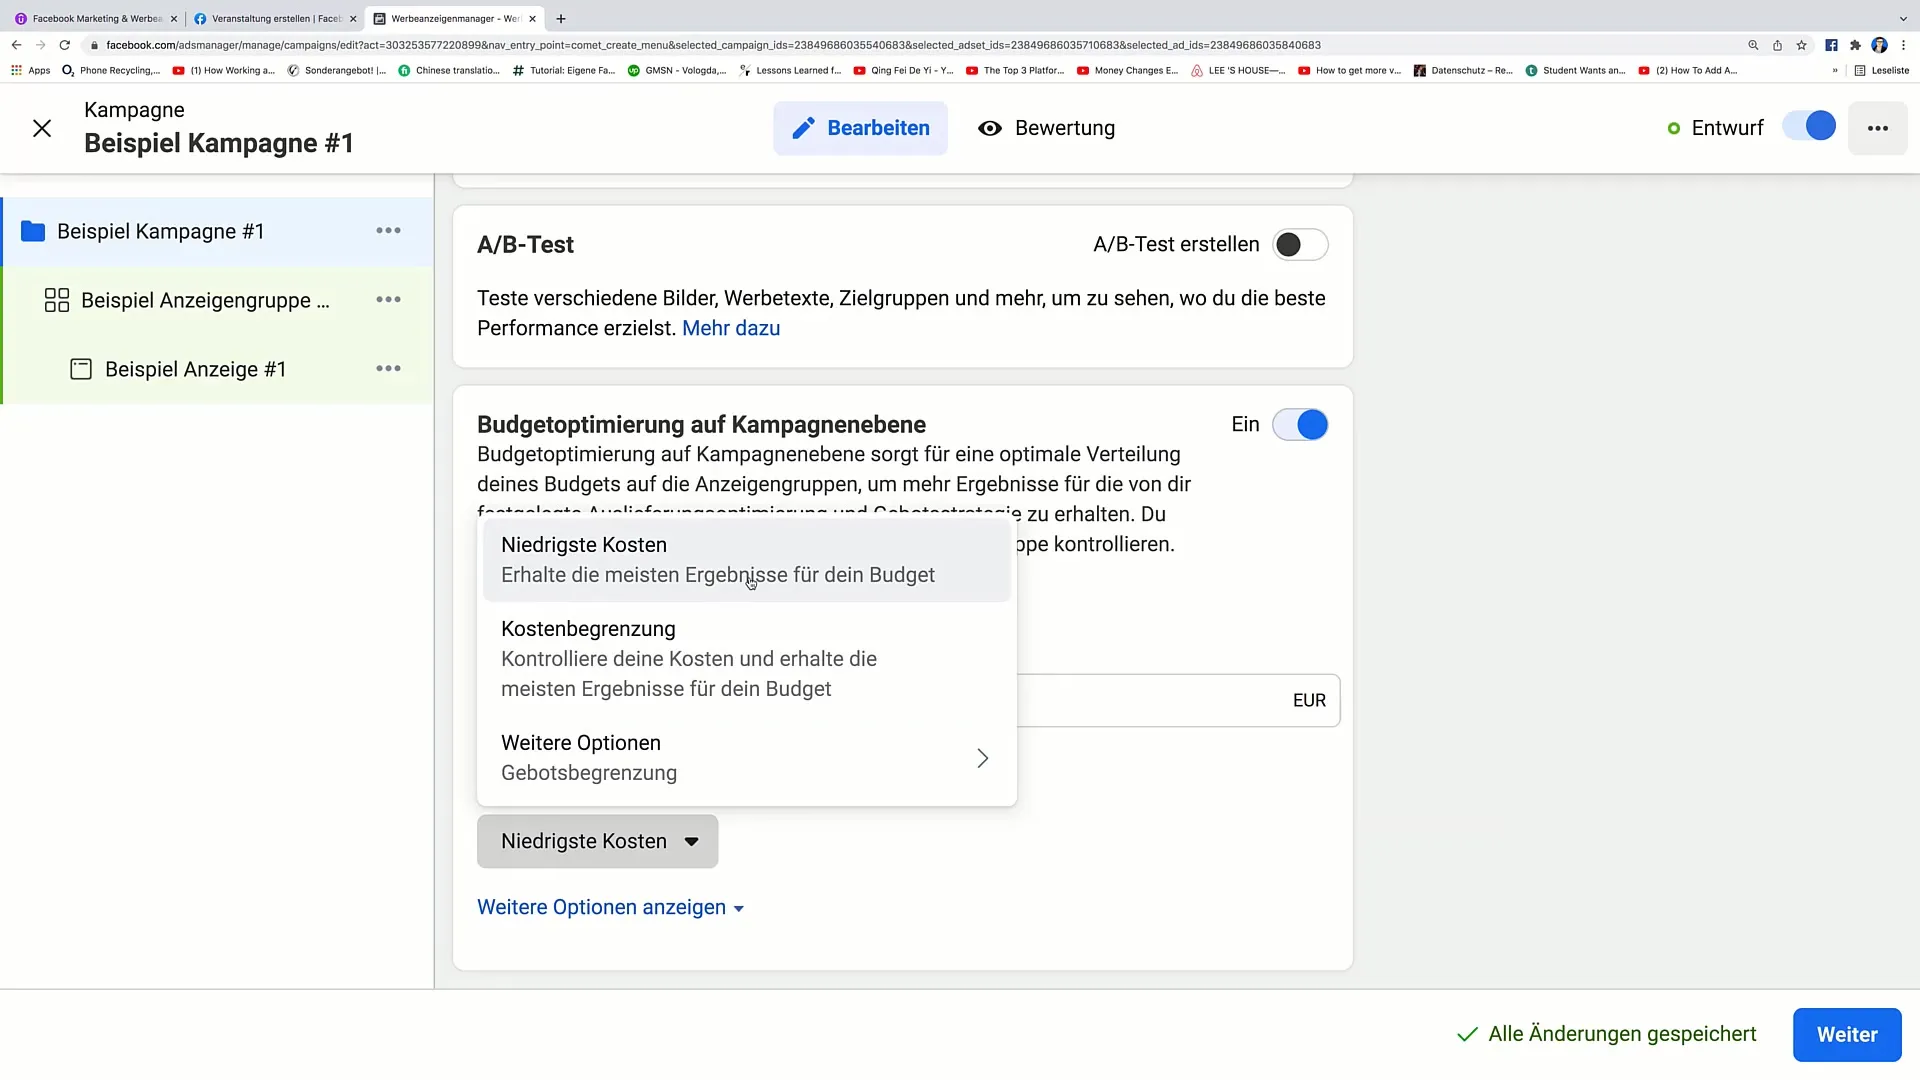Select Beispiel Anzeige #1 in sidebar

178,369
